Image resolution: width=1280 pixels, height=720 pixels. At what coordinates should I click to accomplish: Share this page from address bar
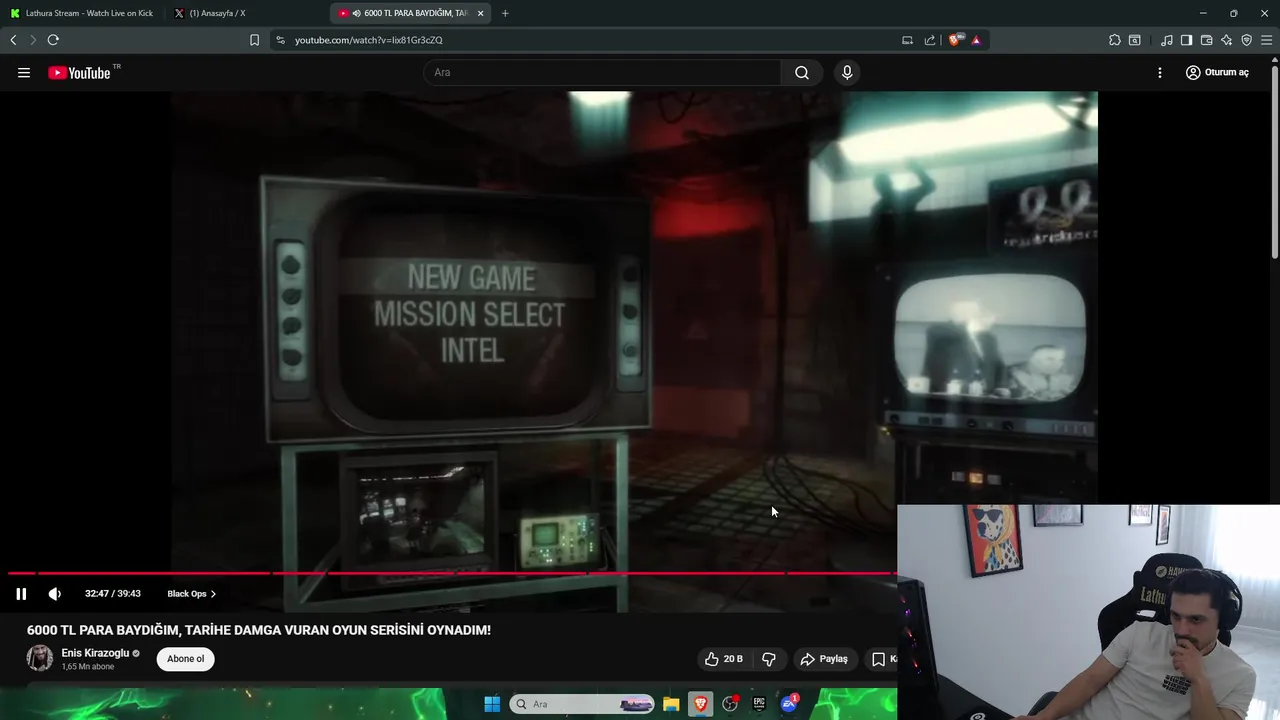tap(930, 40)
